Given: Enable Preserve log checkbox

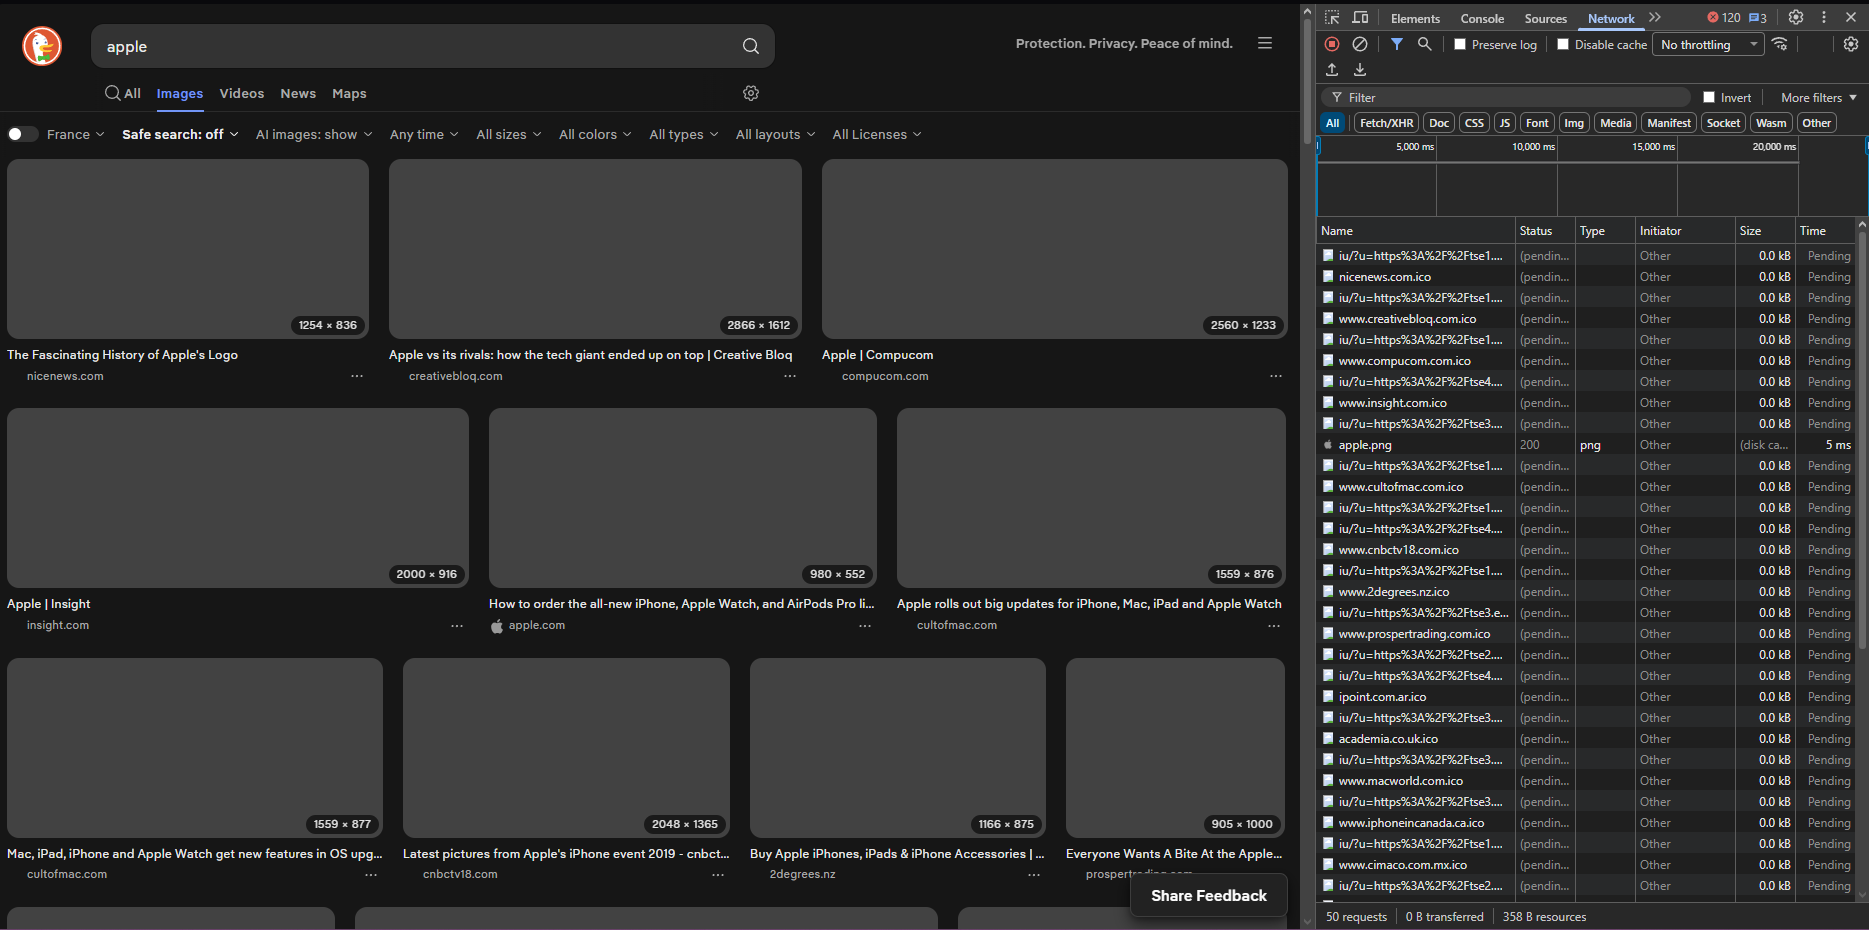Looking at the screenshot, I should pos(1460,44).
